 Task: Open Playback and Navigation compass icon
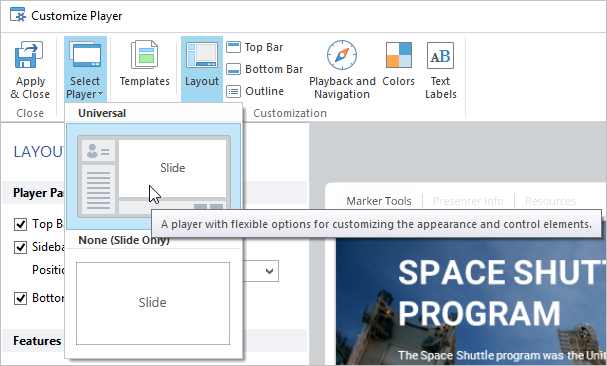[x=342, y=55]
